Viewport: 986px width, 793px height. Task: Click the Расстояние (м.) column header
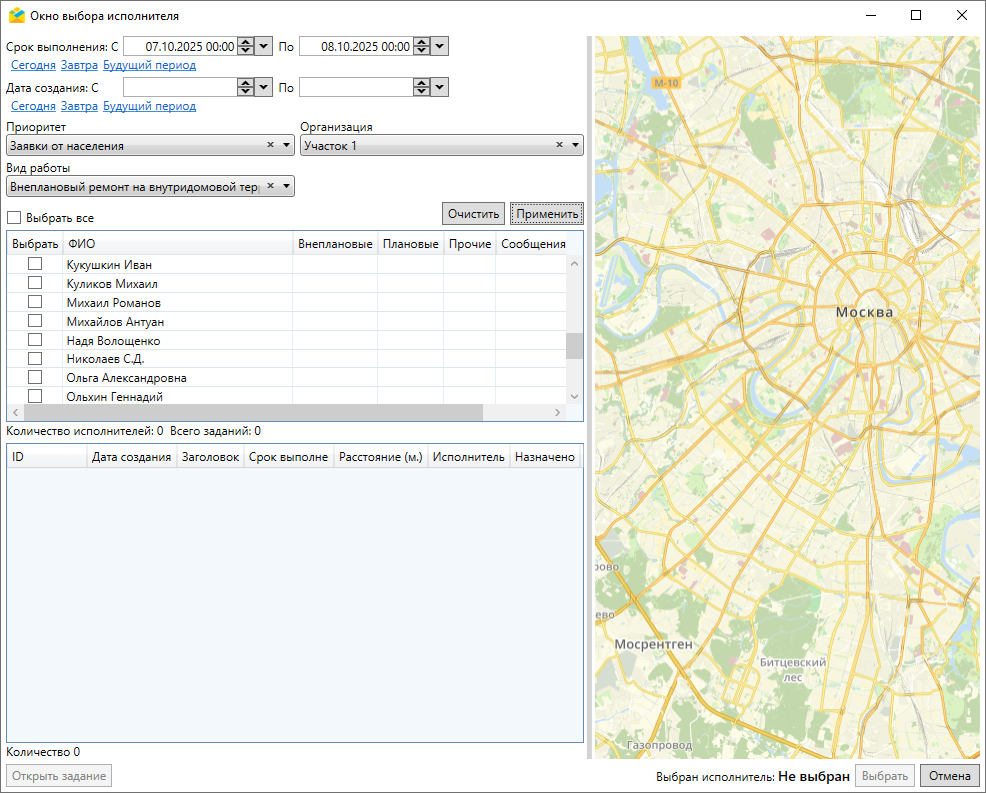point(380,457)
